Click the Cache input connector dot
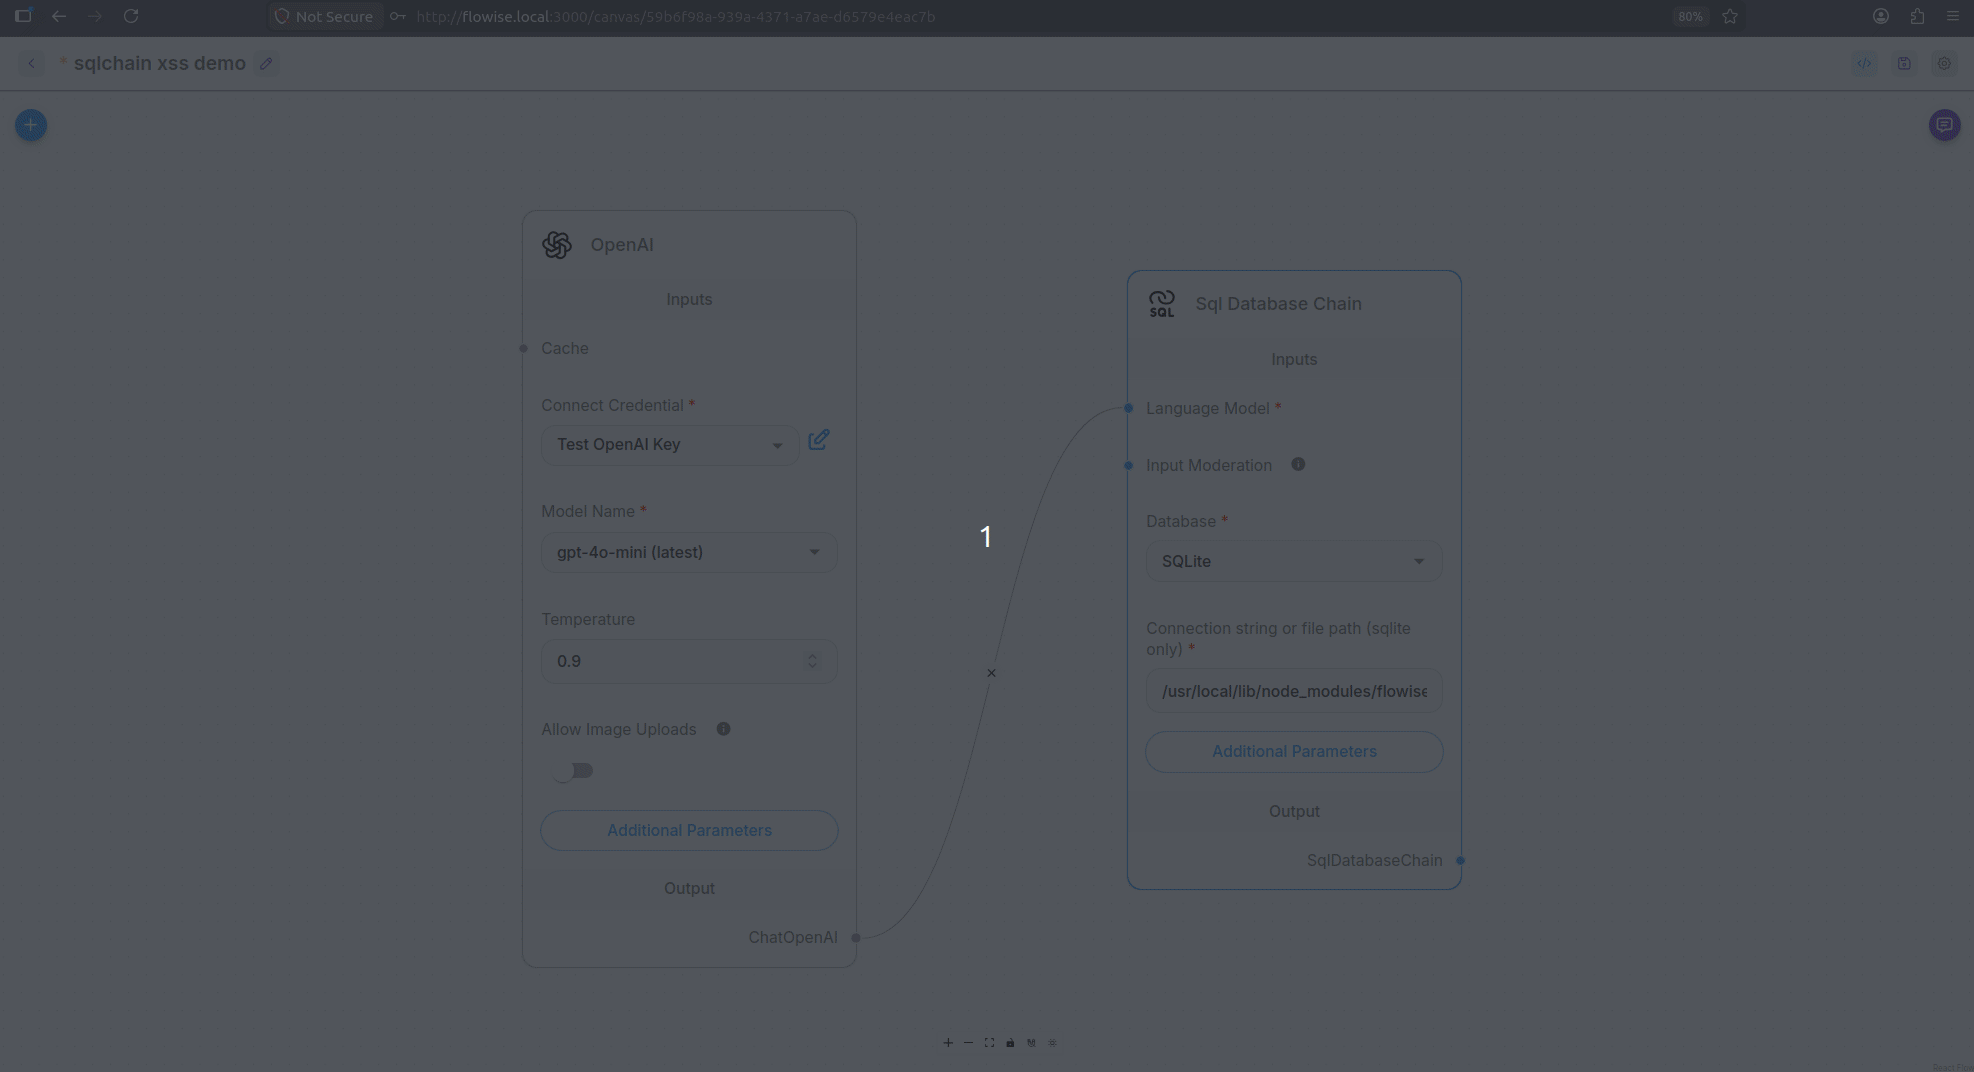Screen dimensions: 1974x1072 523,349
